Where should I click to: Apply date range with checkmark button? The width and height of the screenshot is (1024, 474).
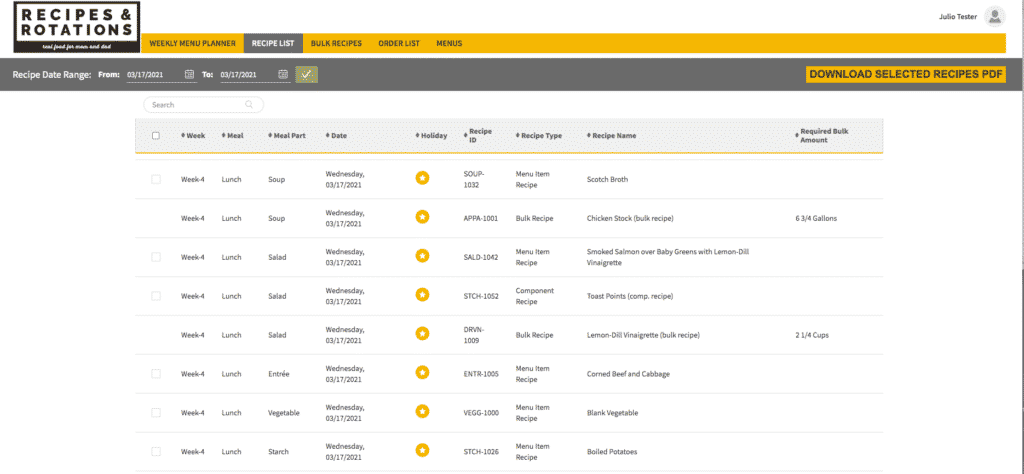click(x=306, y=74)
